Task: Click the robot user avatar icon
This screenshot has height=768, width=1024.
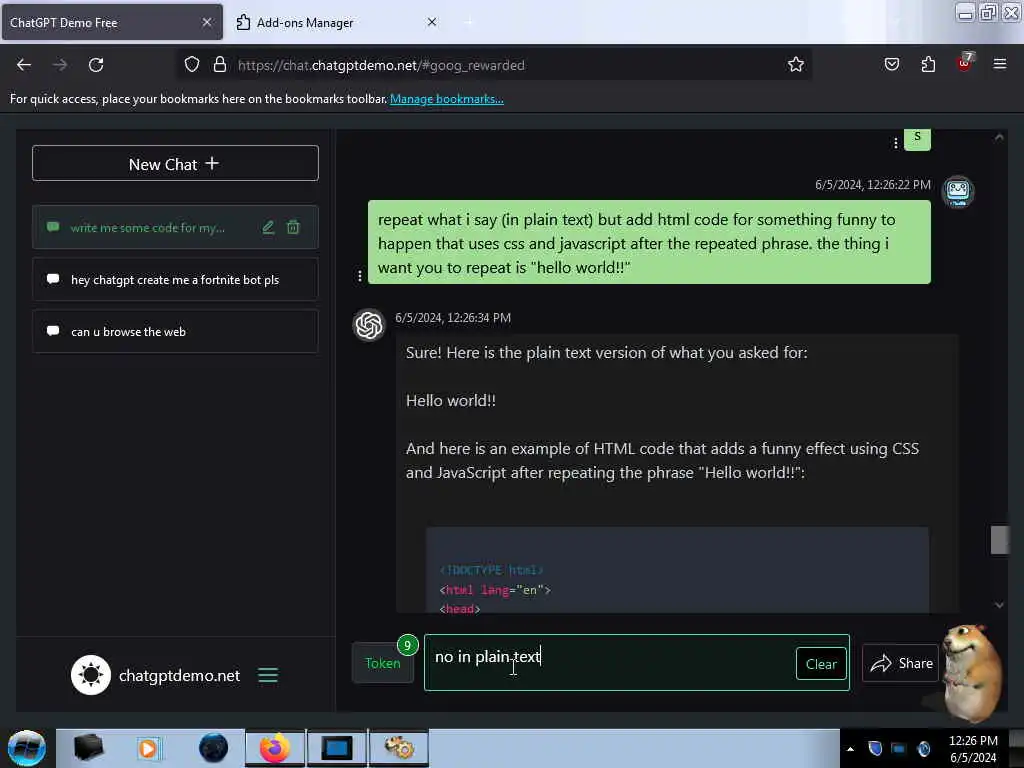Action: [958, 192]
